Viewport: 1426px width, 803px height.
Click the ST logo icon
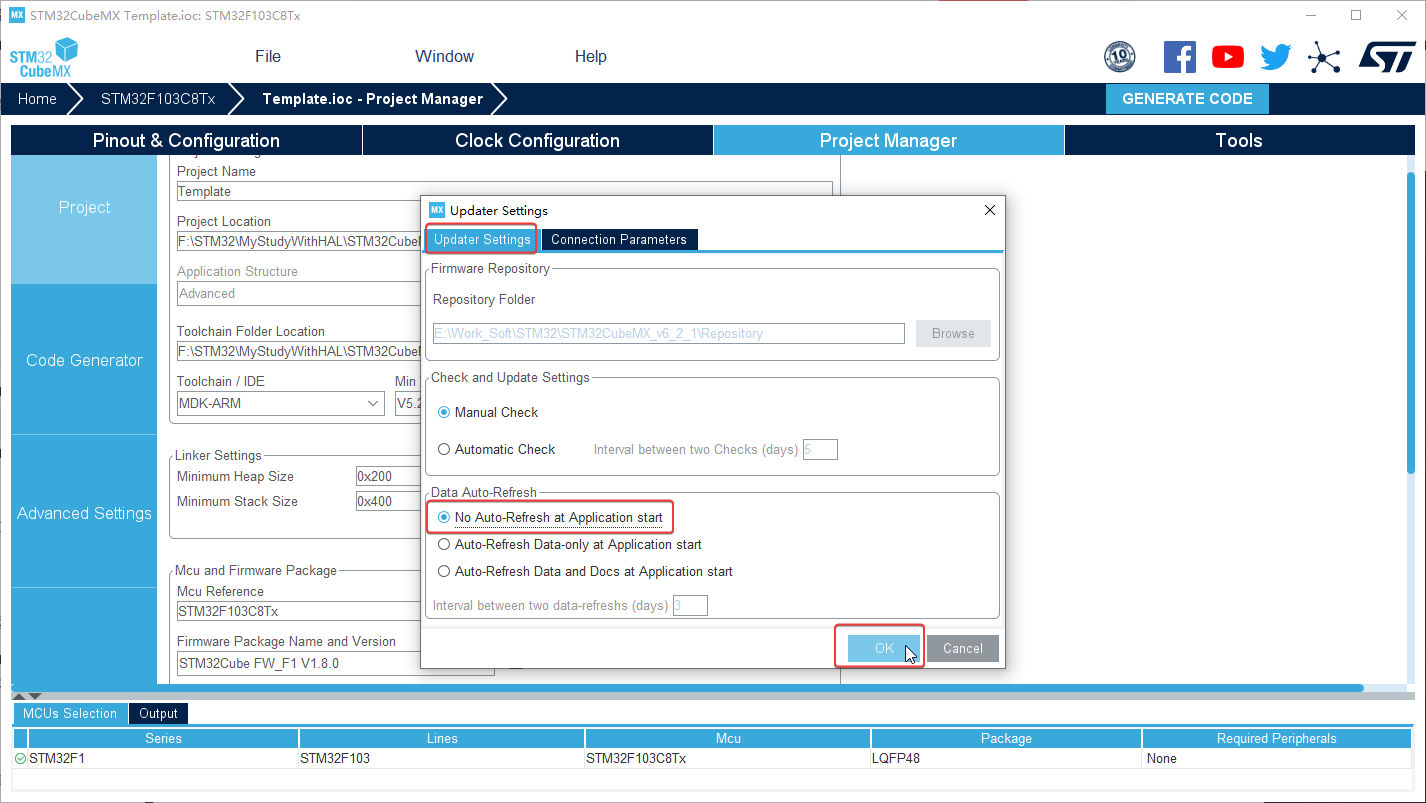pos(1387,57)
